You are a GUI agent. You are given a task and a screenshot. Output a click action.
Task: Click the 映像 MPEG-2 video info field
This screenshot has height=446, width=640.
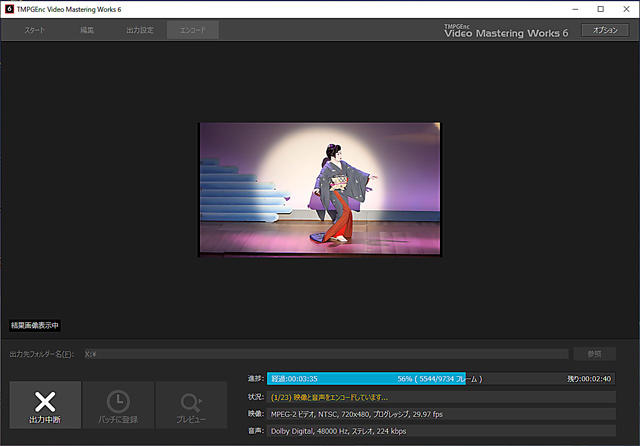tap(440, 414)
